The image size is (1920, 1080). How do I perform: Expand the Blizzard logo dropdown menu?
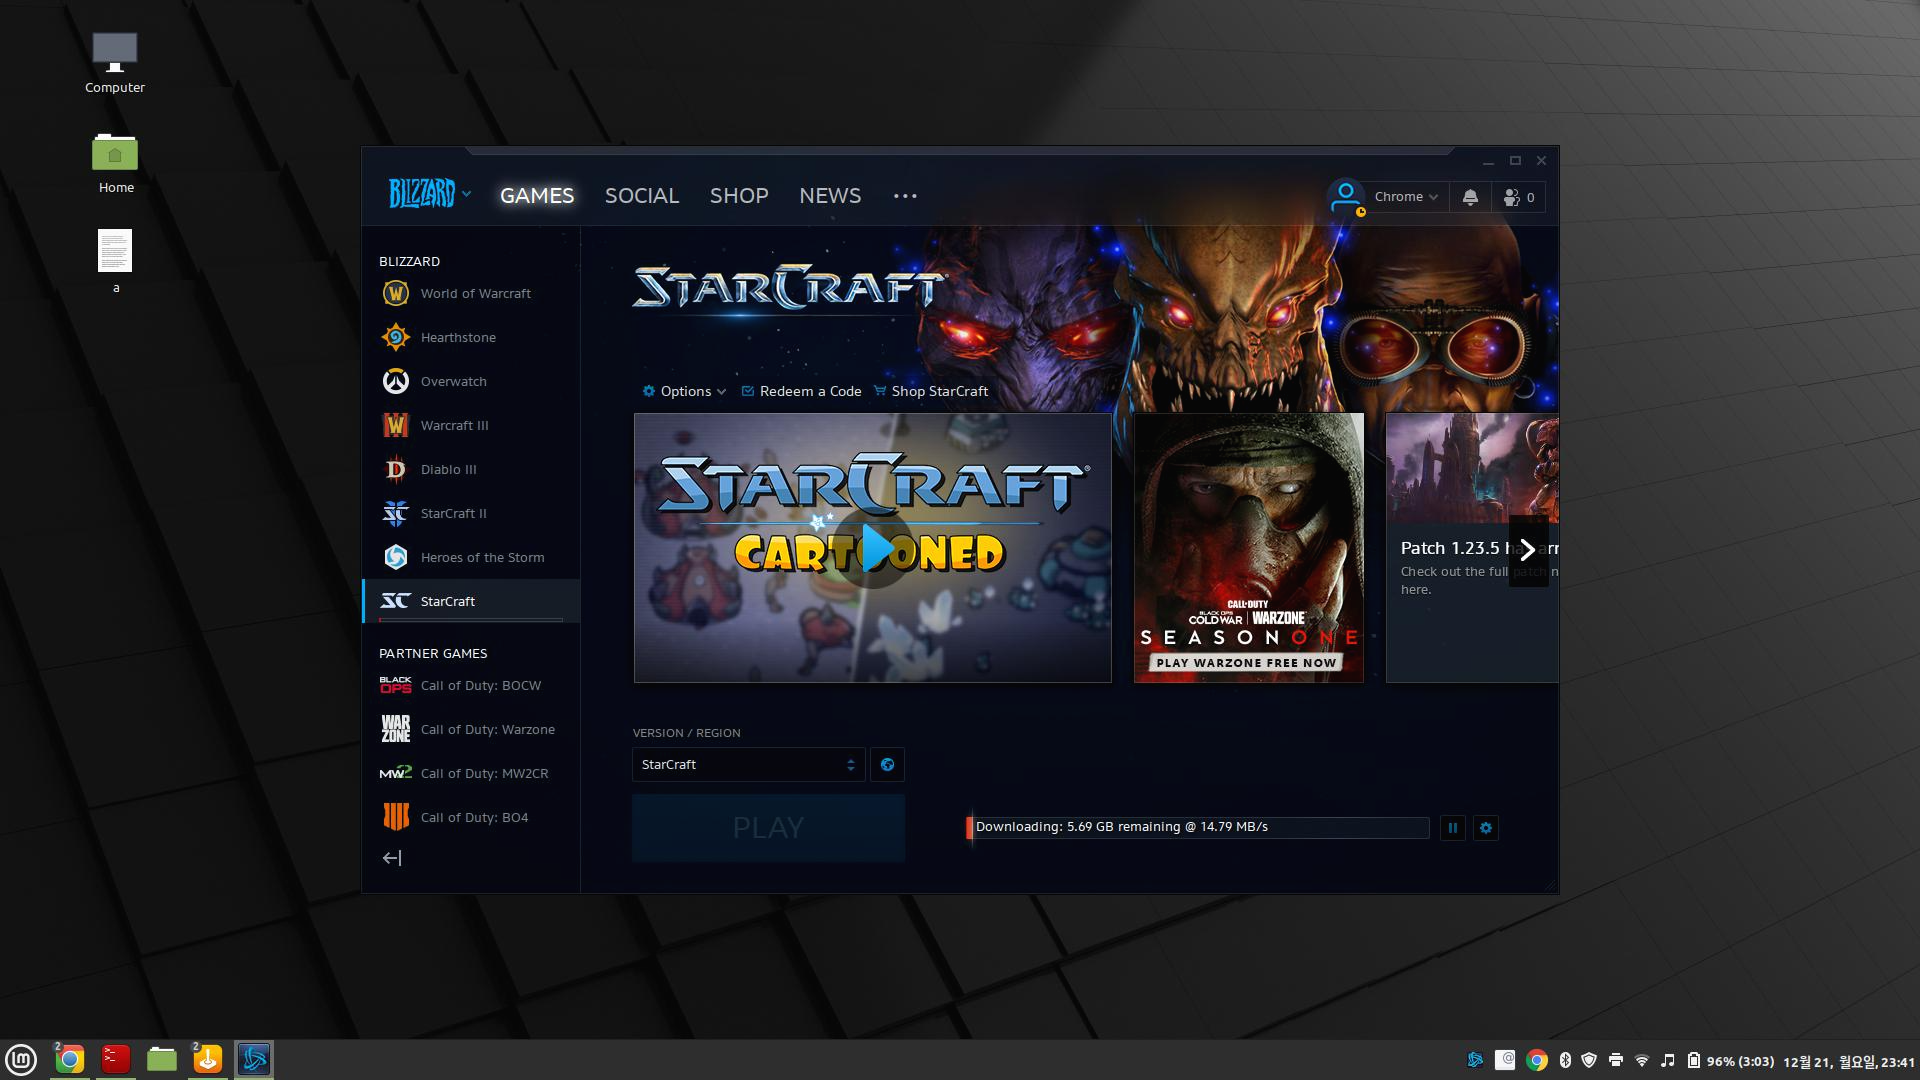(x=430, y=195)
